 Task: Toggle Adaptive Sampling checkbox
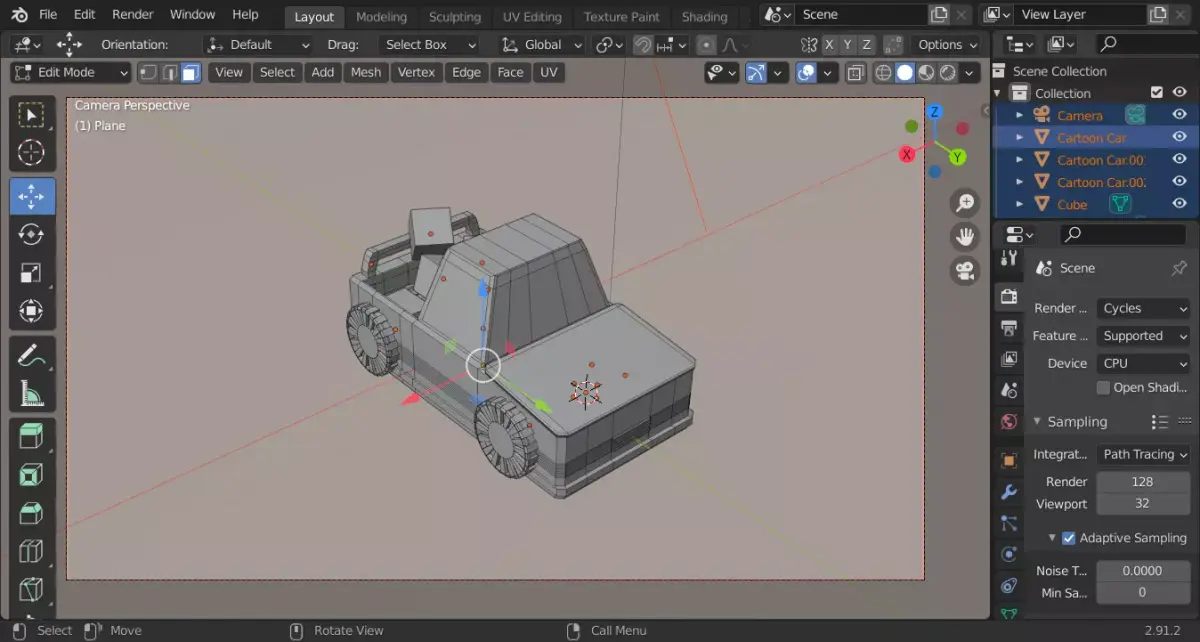(1069, 538)
